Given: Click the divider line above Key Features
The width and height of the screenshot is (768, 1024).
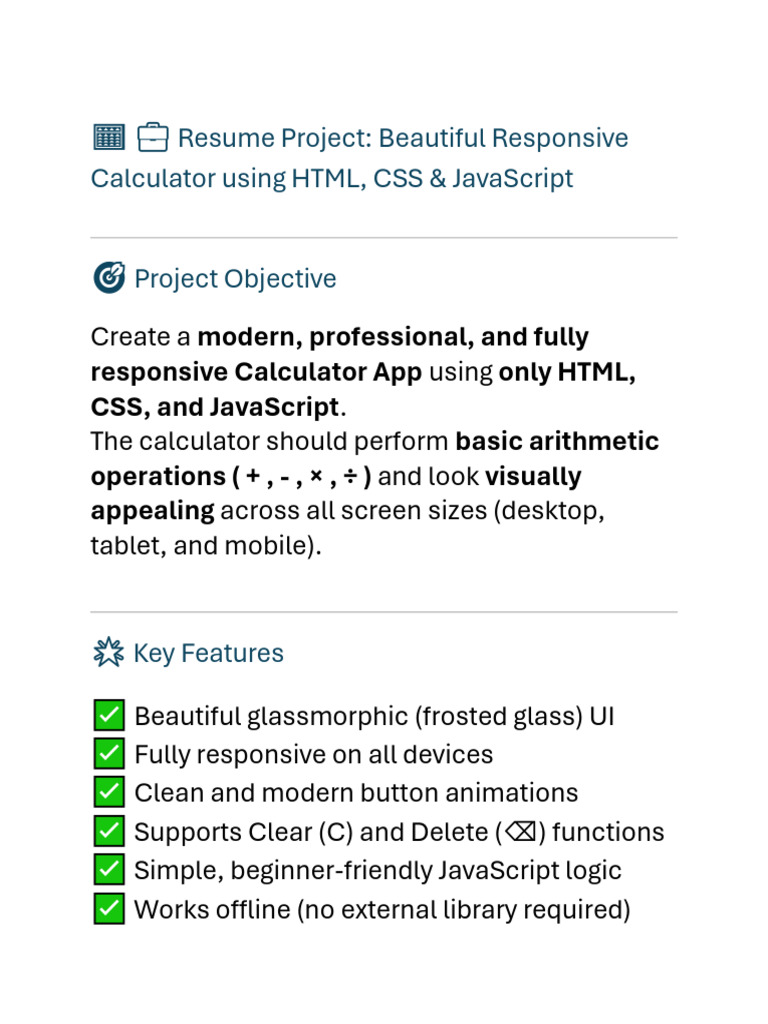Looking at the screenshot, I should click(x=384, y=612).
